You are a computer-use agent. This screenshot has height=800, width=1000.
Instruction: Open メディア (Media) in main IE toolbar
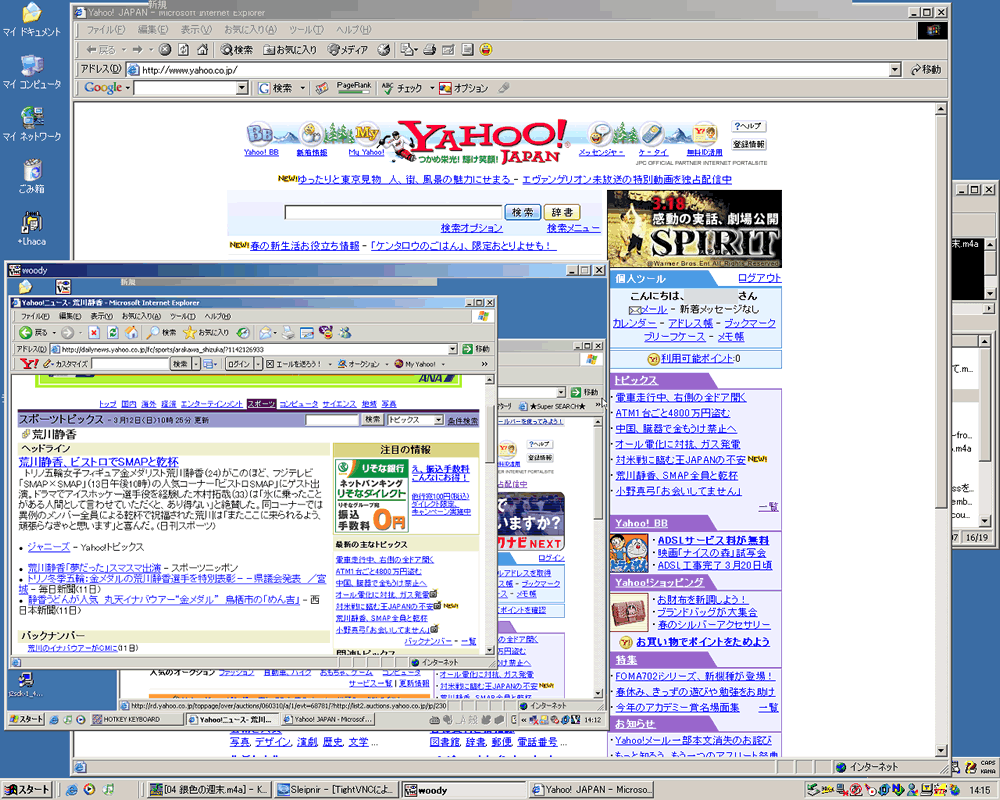pyautogui.click(x=348, y=50)
